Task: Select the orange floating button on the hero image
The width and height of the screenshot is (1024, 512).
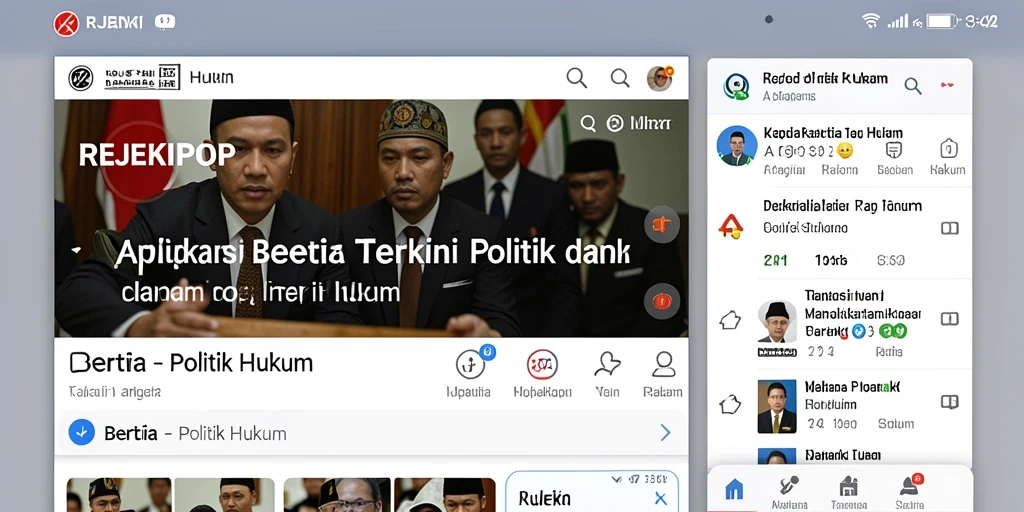Action: (x=662, y=225)
